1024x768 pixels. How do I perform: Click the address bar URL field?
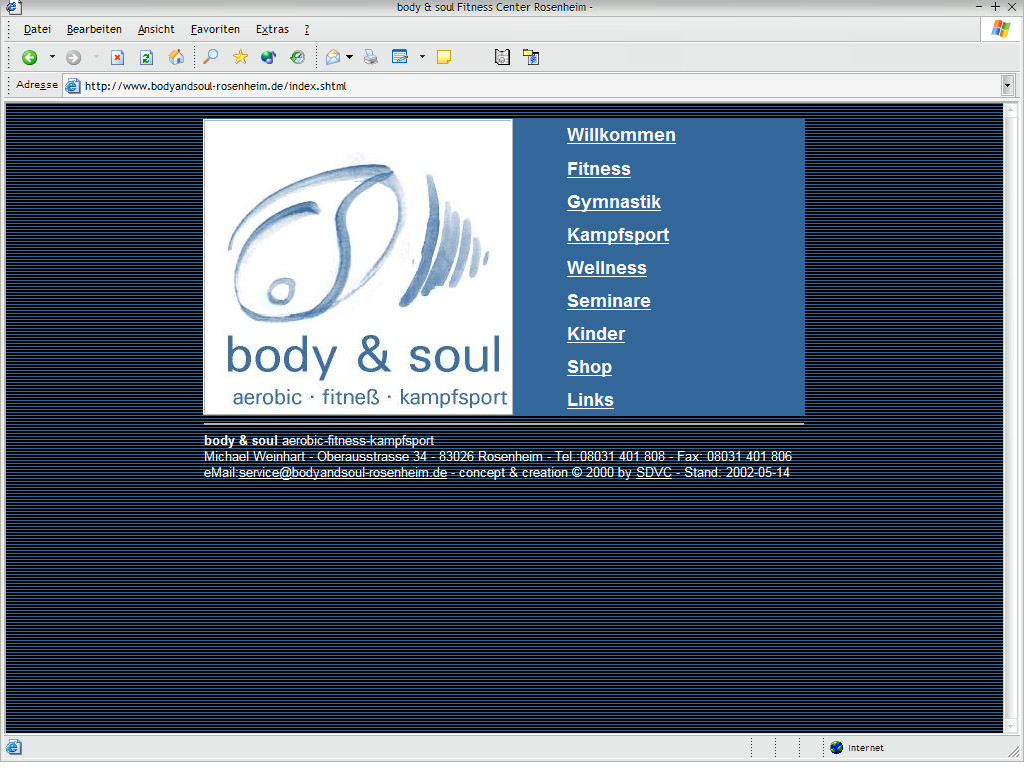(500, 86)
